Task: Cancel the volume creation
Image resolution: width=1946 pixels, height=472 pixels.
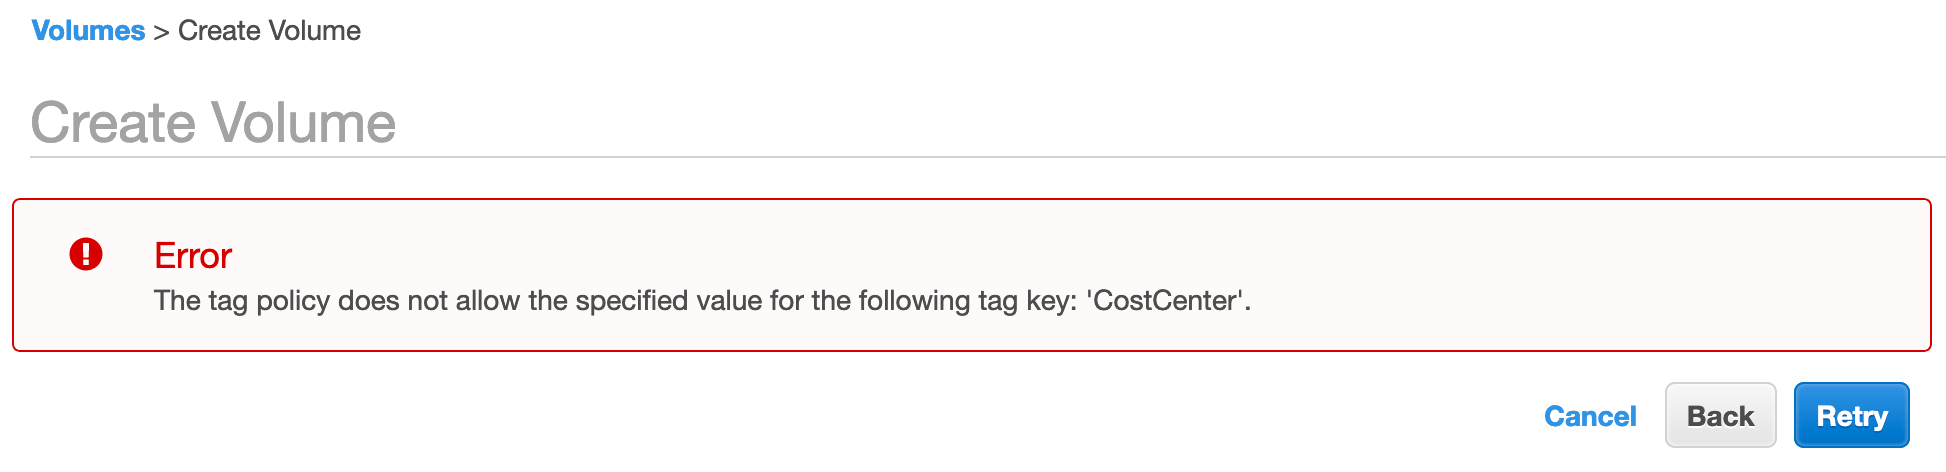Action: point(1590,416)
